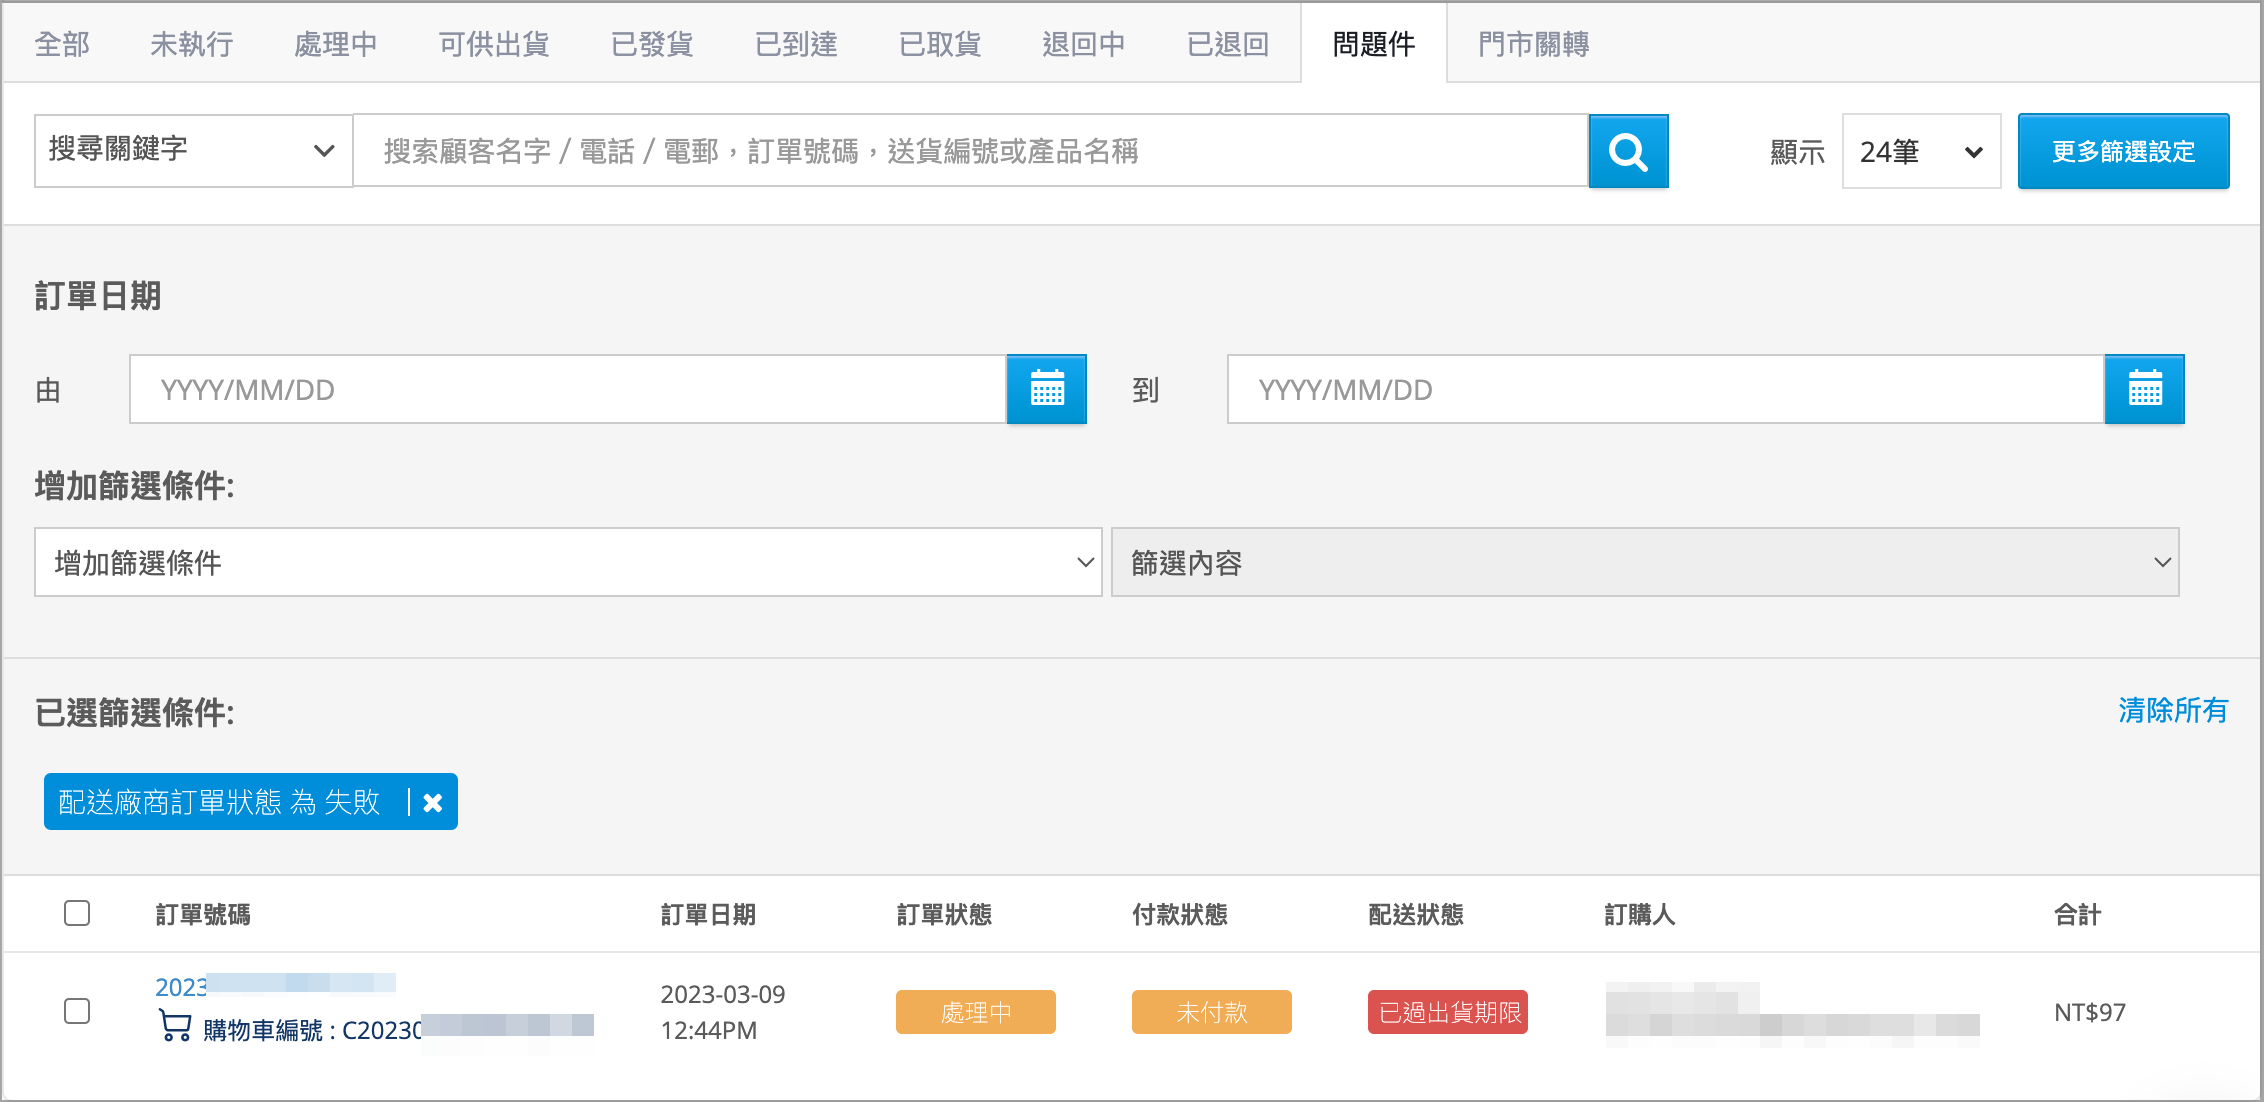Switch to the 門市關轉 tab
The width and height of the screenshot is (2264, 1102).
coord(1534,44)
